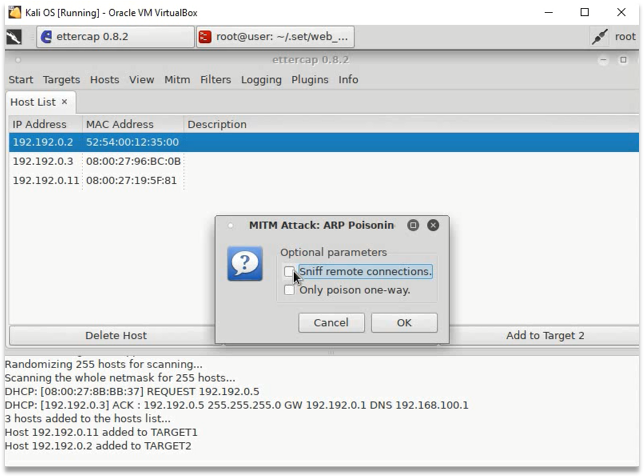Click the Delete Host button
This screenshot has height=476, width=644.
click(x=115, y=336)
